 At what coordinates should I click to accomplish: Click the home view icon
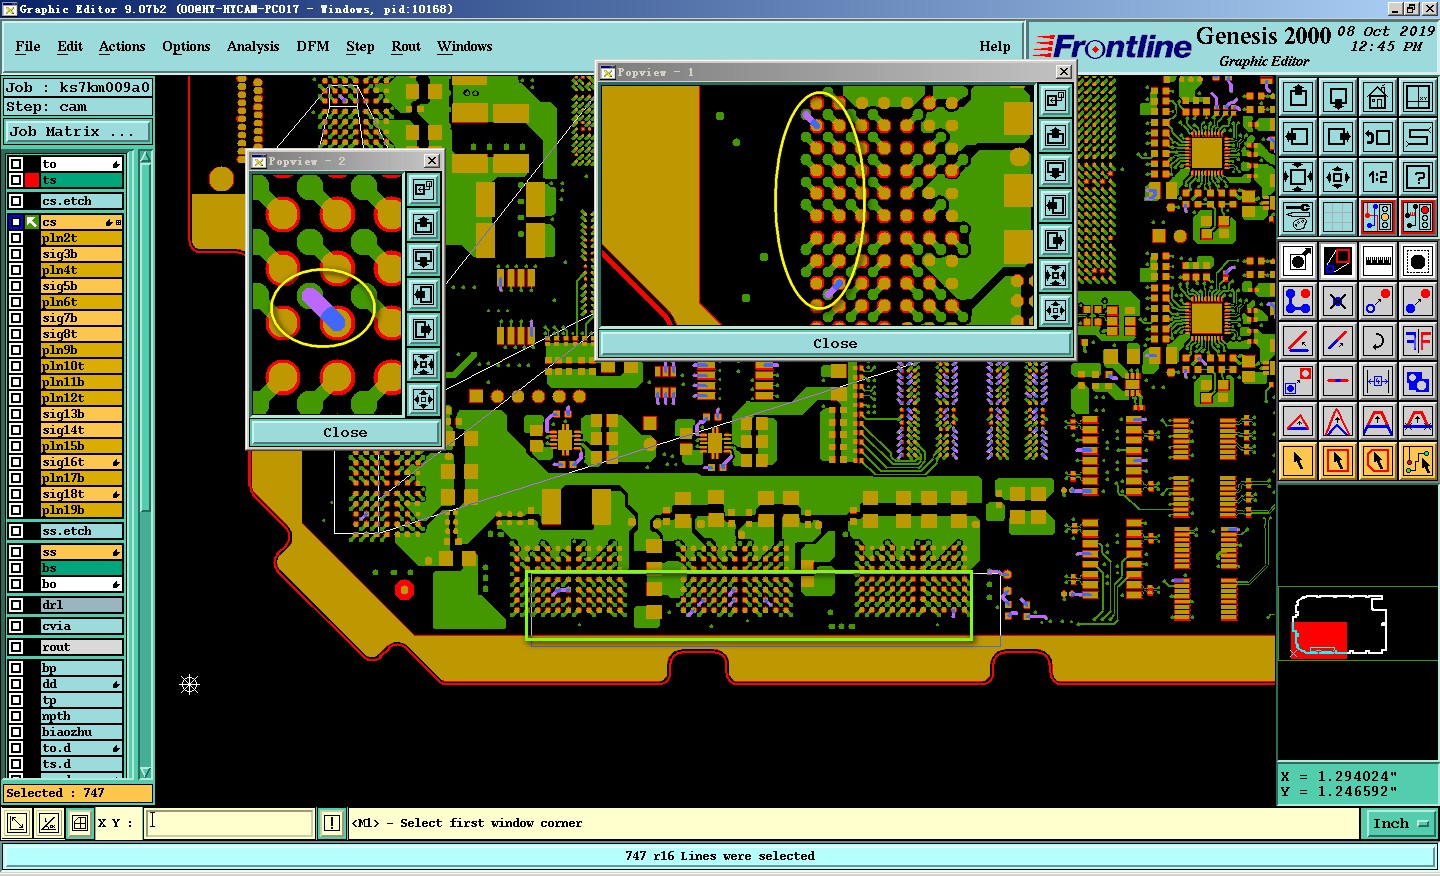tap(1378, 98)
